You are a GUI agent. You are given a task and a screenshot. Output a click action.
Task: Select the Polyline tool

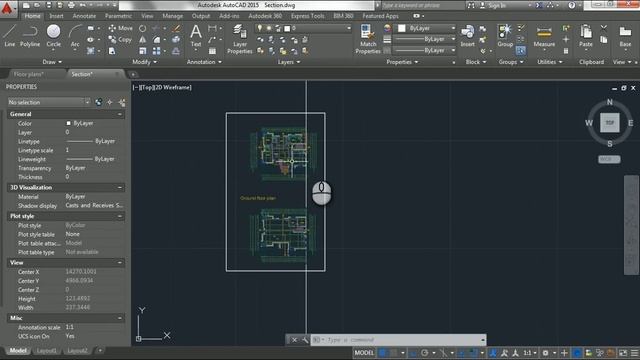[x=30, y=36]
